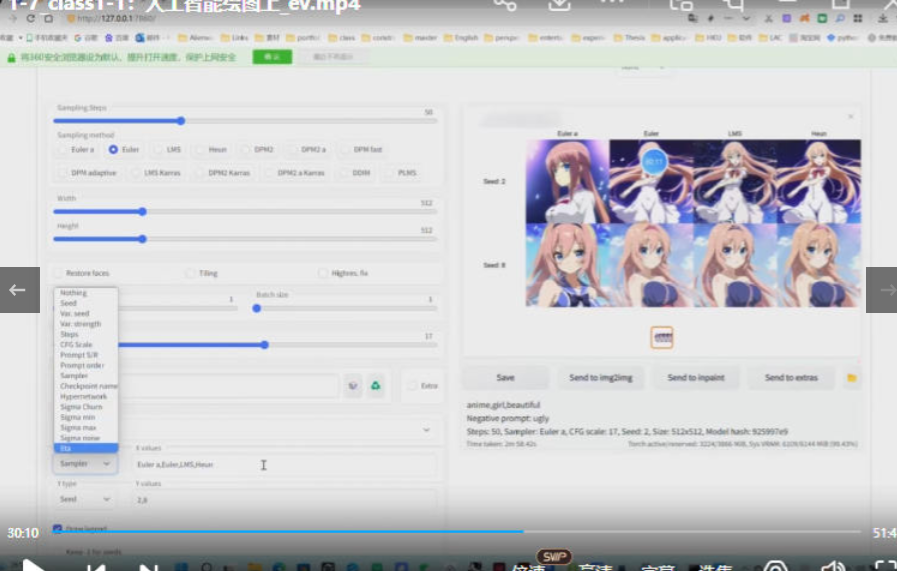Screen dimensions: 897x571
Task: Go to previous item with left arrow
Action: click(17, 290)
